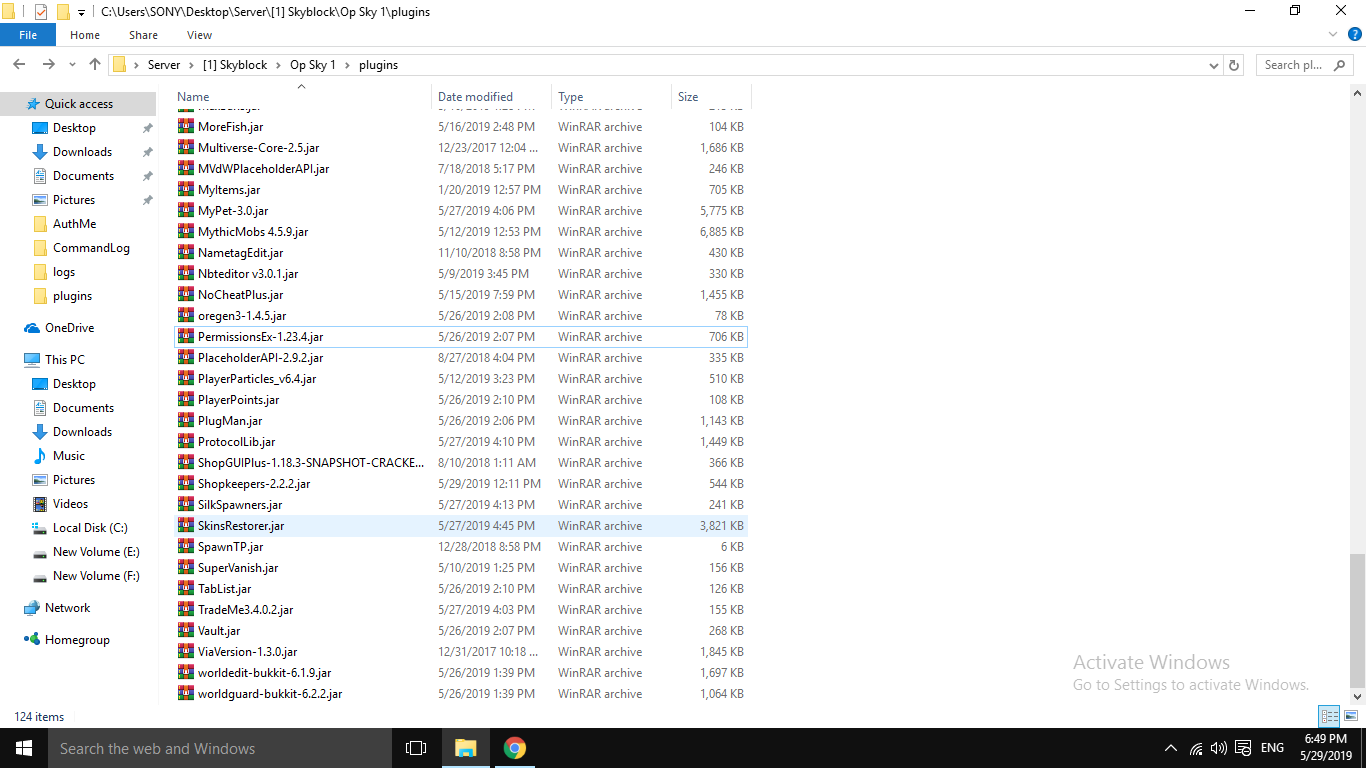Select ShopGUIPlus-1.18.3-SNAPSHOT file name
The image size is (1366, 768).
[311, 463]
